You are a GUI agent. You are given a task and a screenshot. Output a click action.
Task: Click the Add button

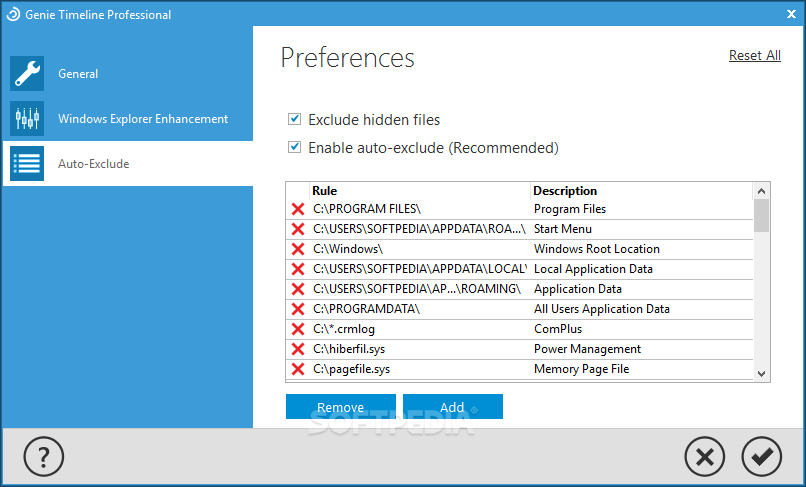pyautogui.click(x=453, y=407)
